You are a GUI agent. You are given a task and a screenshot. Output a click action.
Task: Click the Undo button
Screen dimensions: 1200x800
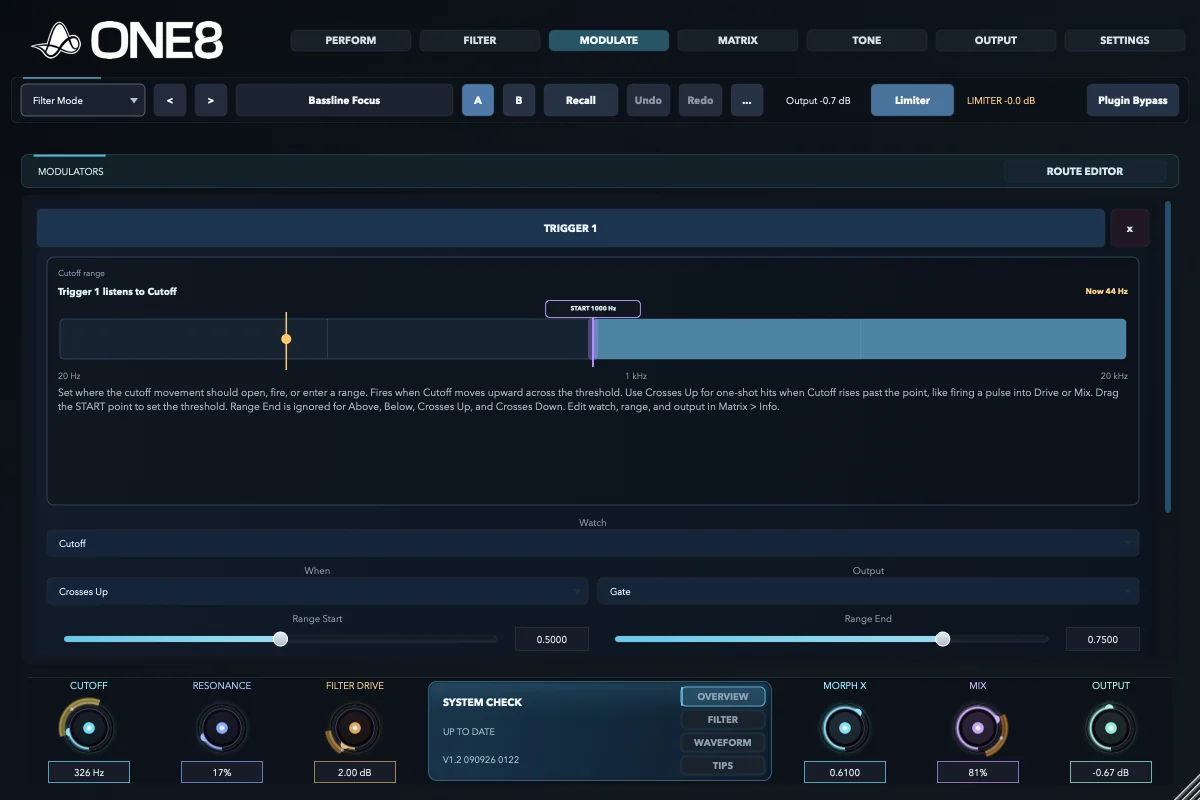click(648, 100)
